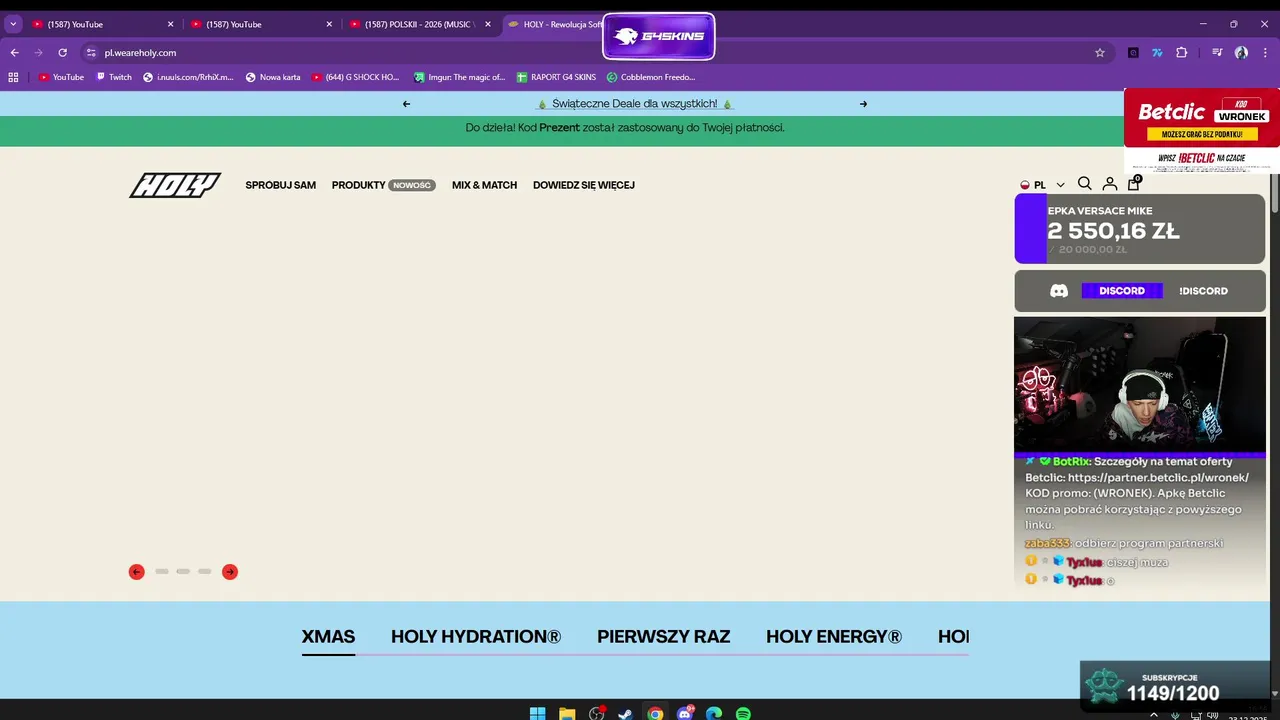
Task: Click the Świąteczne Deale dla wszystkich! announcement
Action: (x=635, y=104)
